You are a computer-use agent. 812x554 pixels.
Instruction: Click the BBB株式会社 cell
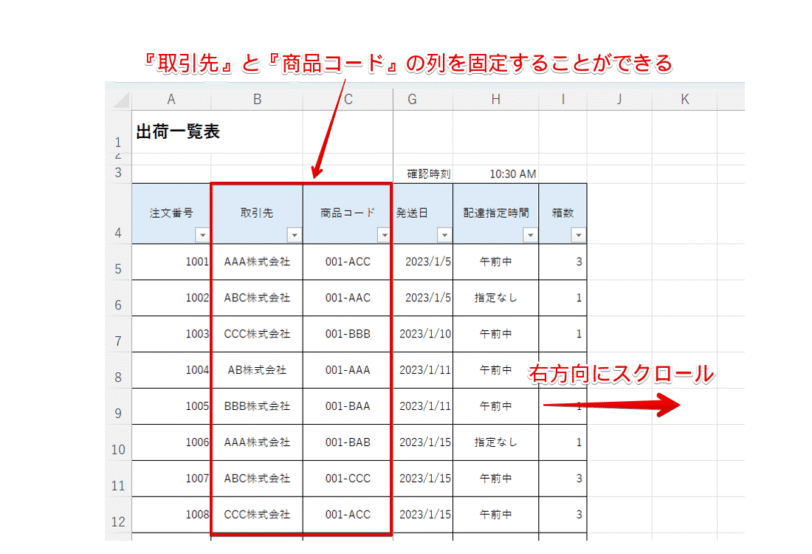tap(257, 406)
